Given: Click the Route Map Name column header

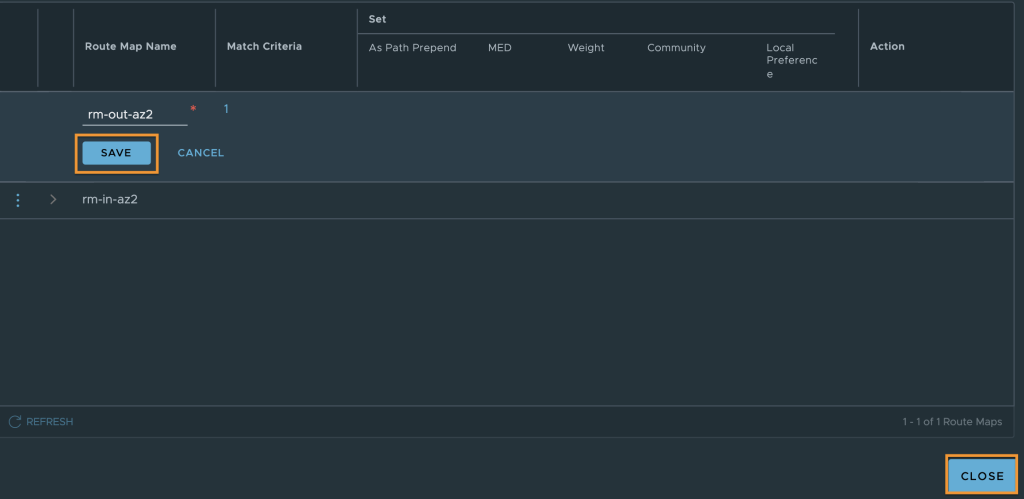Looking at the screenshot, I should click(131, 46).
